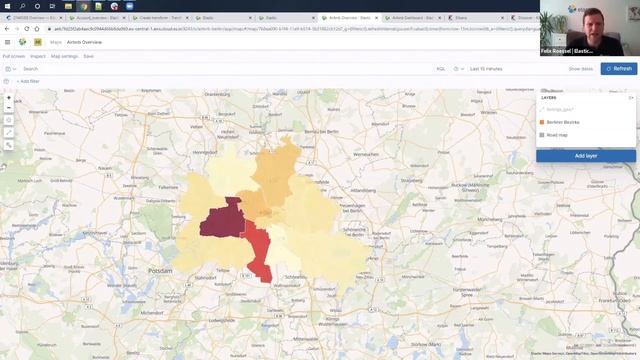The image size is (640, 360).
Task: Switch to Chrome in the taskbar
Action: point(84,6)
